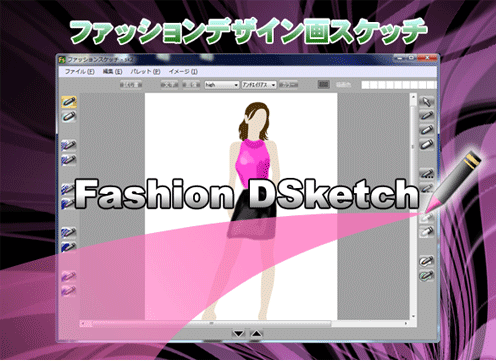Viewport: 496px width, 361px height.
Task: Pick the thin pen directly below the arrow tool
Action: click(427, 116)
